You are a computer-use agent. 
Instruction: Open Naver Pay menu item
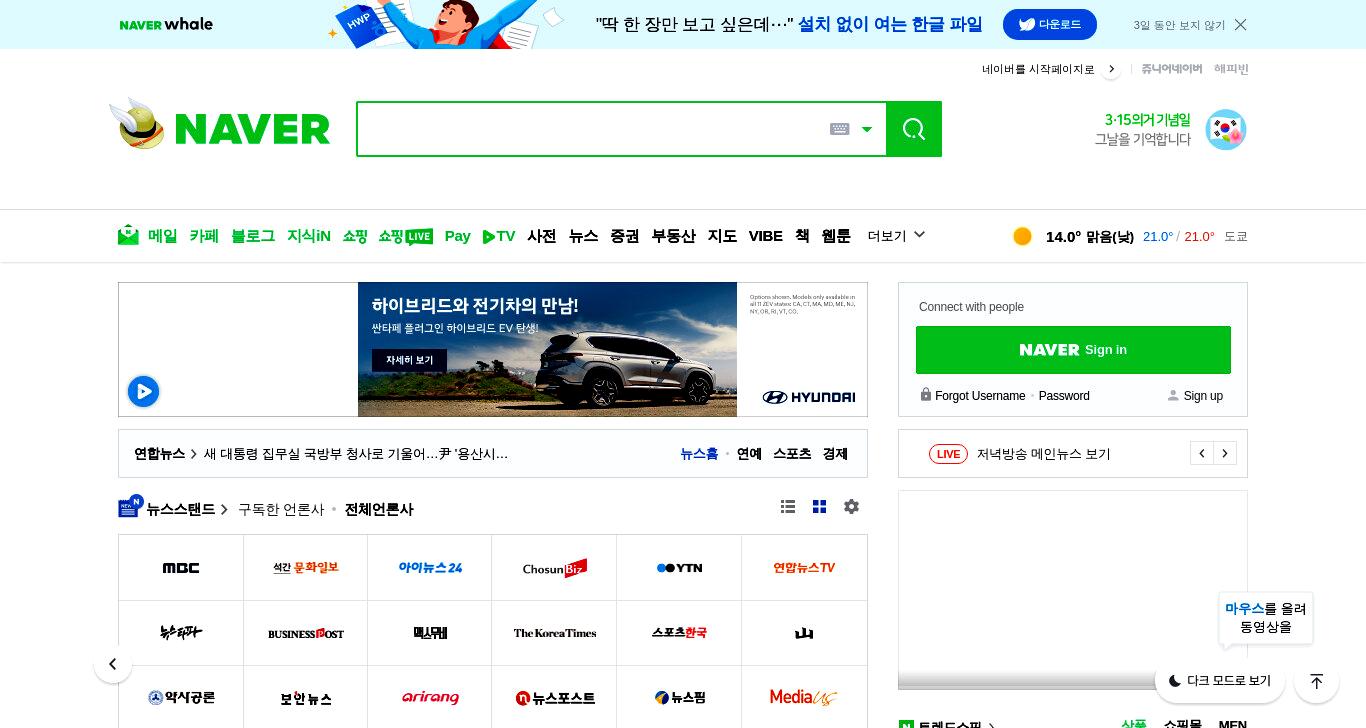tap(457, 236)
